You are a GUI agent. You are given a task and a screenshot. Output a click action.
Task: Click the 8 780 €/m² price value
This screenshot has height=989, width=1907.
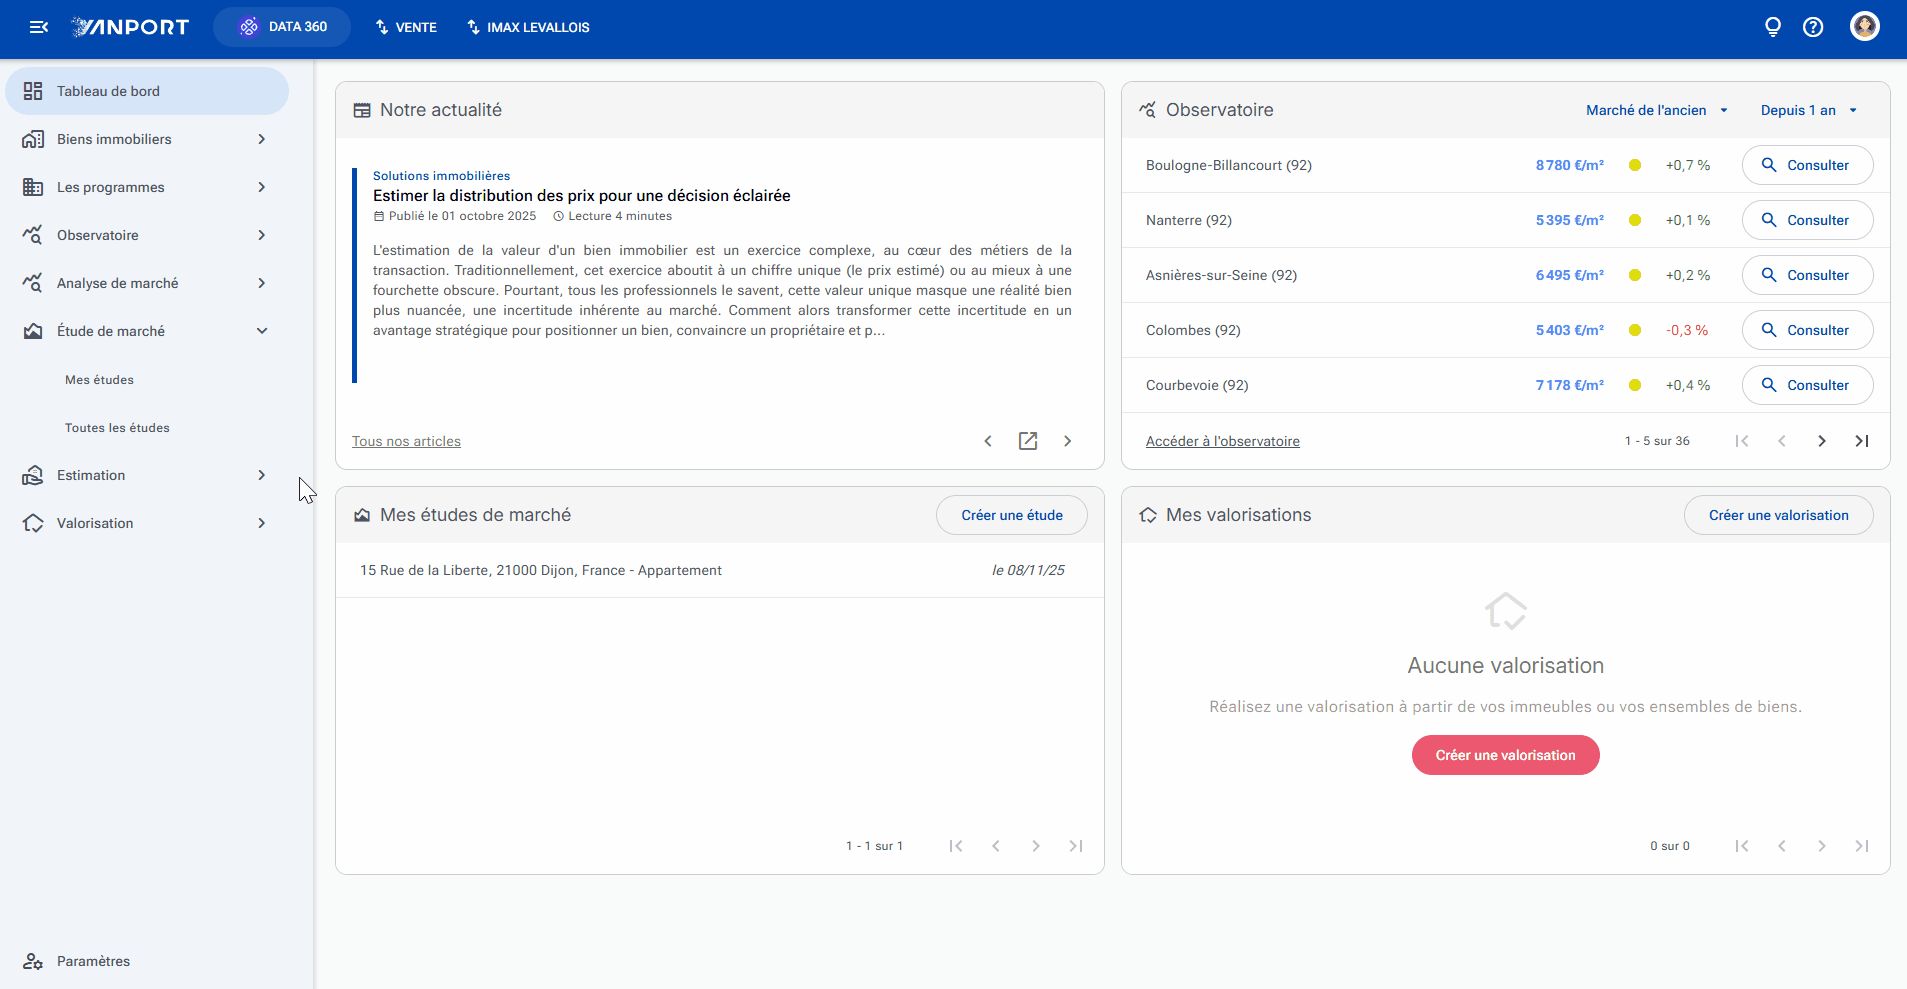click(1570, 165)
